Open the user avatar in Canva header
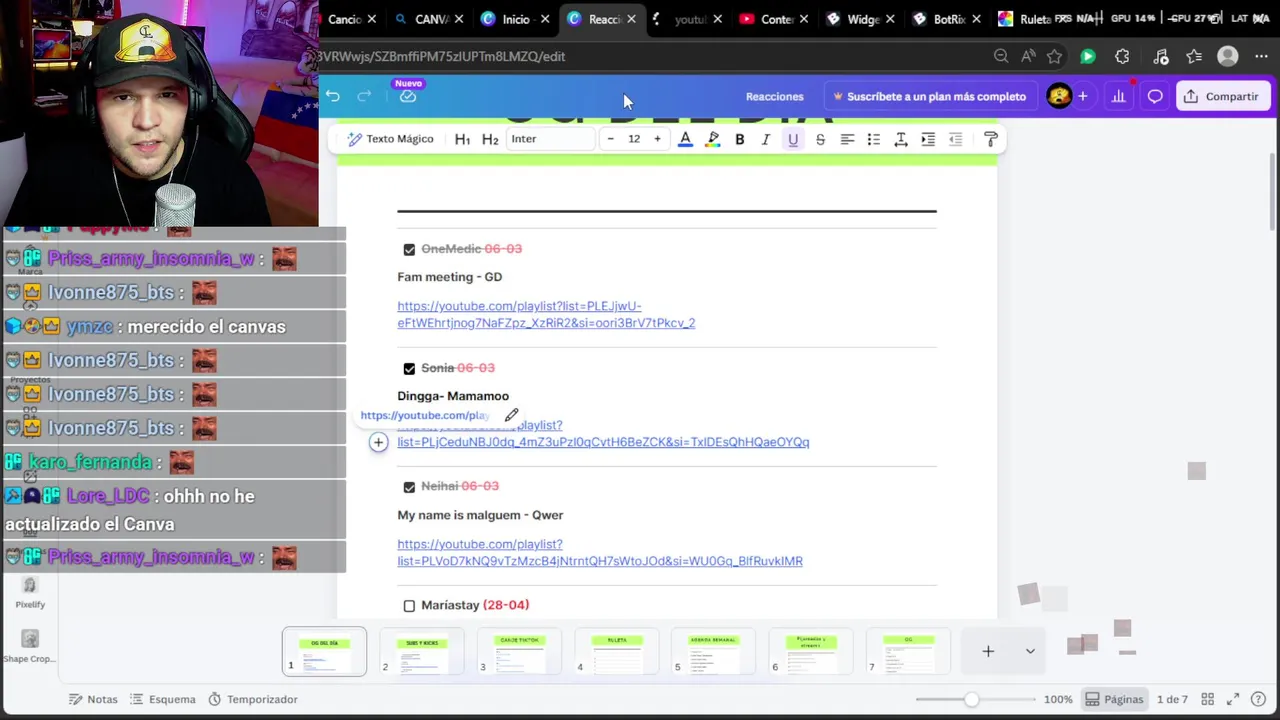 1058,96
